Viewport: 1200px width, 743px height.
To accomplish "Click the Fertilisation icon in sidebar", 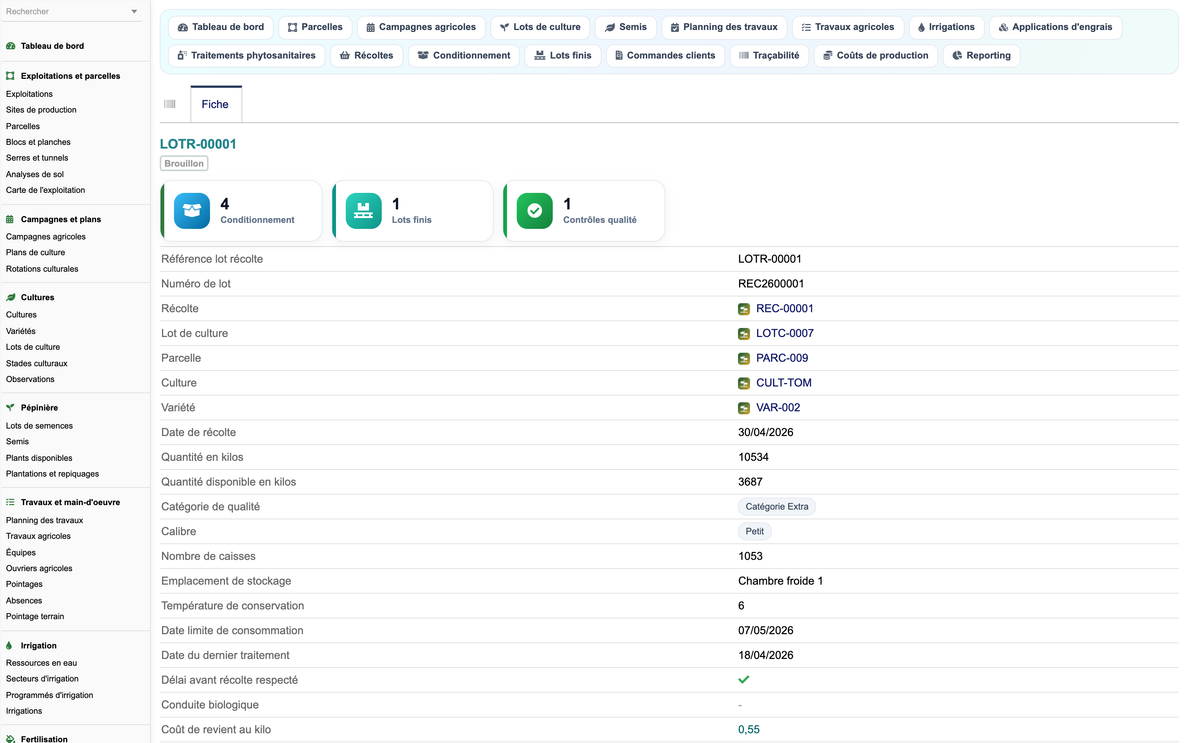I will tap(10, 739).
